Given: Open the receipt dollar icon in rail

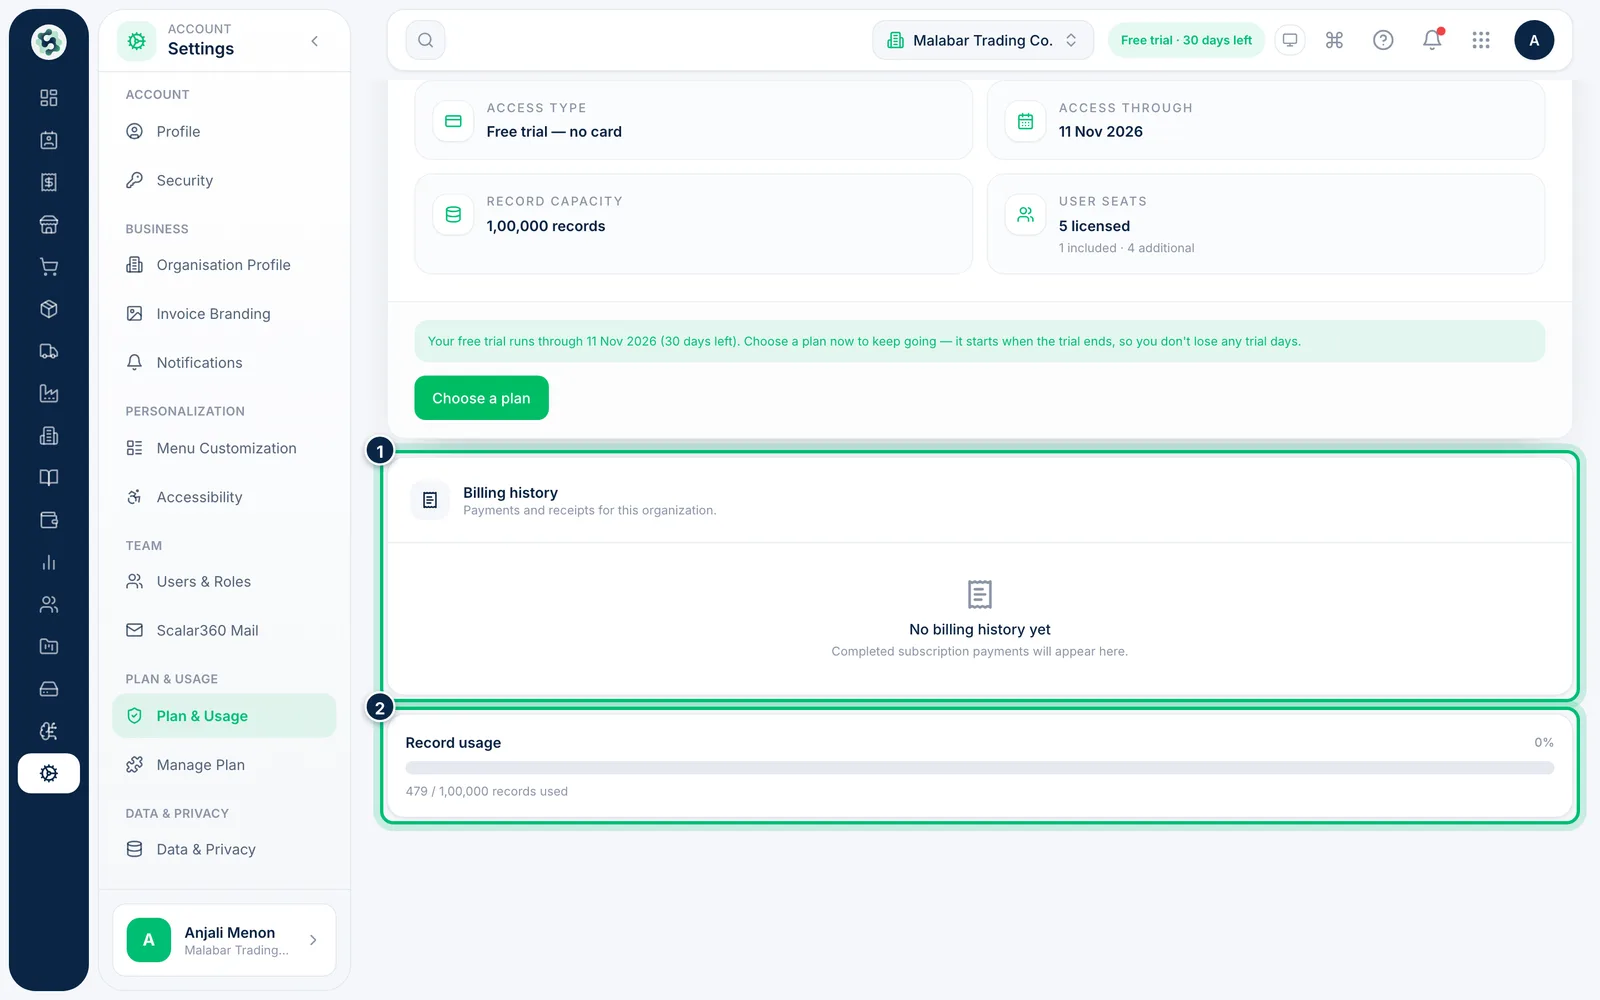Looking at the screenshot, I should coord(48,182).
